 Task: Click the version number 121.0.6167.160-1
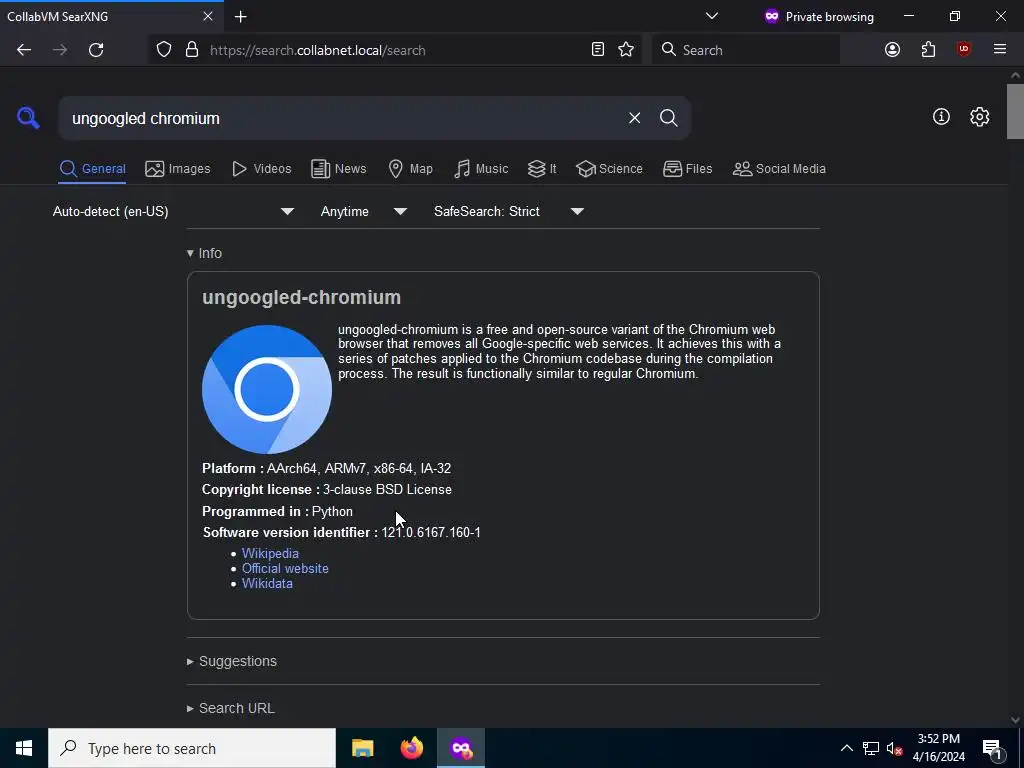click(x=431, y=532)
